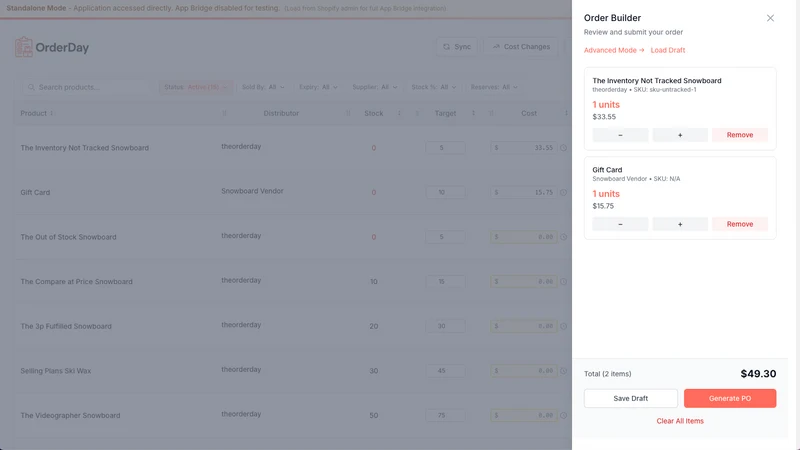This screenshot has width=800, height=450.
Task: Open cost history icon for Videographer Snowboard
Action: coord(563,415)
